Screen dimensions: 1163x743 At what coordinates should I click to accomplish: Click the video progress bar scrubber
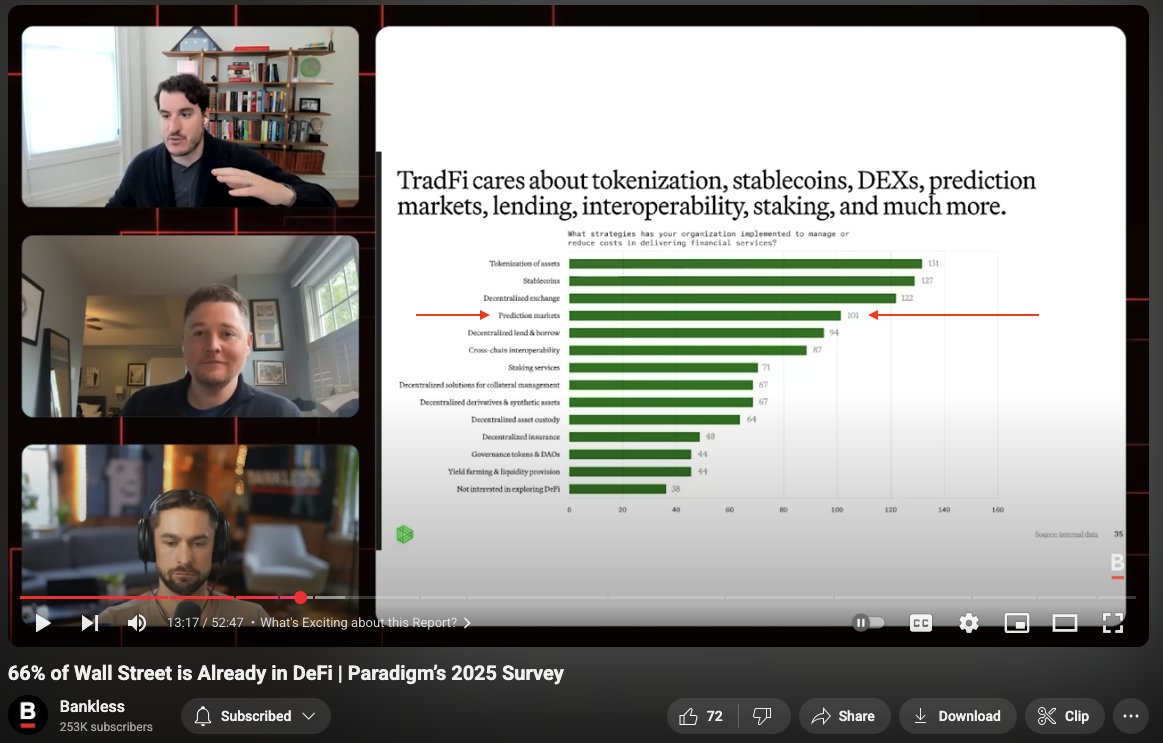click(x=299, y=597)
